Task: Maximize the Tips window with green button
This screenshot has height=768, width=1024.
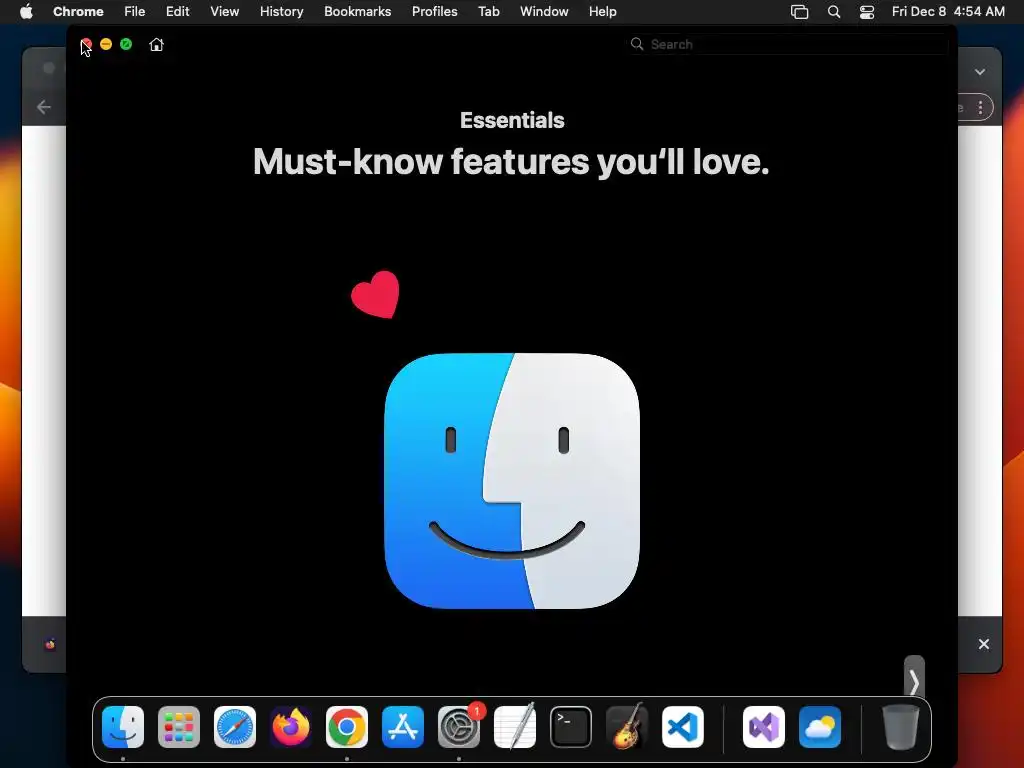Action: [x=126, y=44]
